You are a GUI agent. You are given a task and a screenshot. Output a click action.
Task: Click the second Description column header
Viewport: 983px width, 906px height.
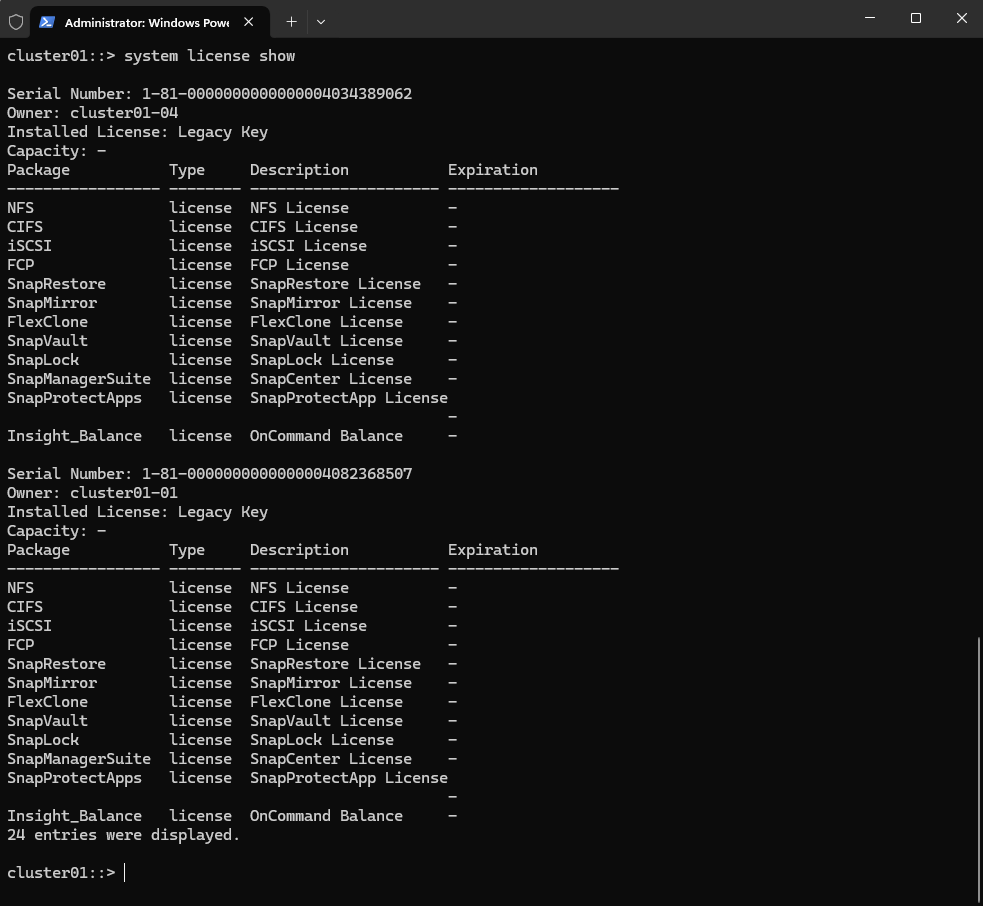click(x=299, y=550)
